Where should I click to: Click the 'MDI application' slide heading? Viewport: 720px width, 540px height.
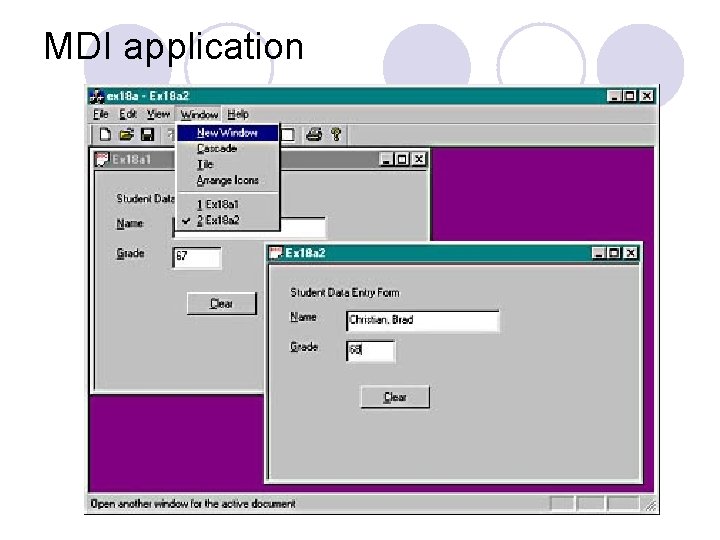tap(174, 46)
